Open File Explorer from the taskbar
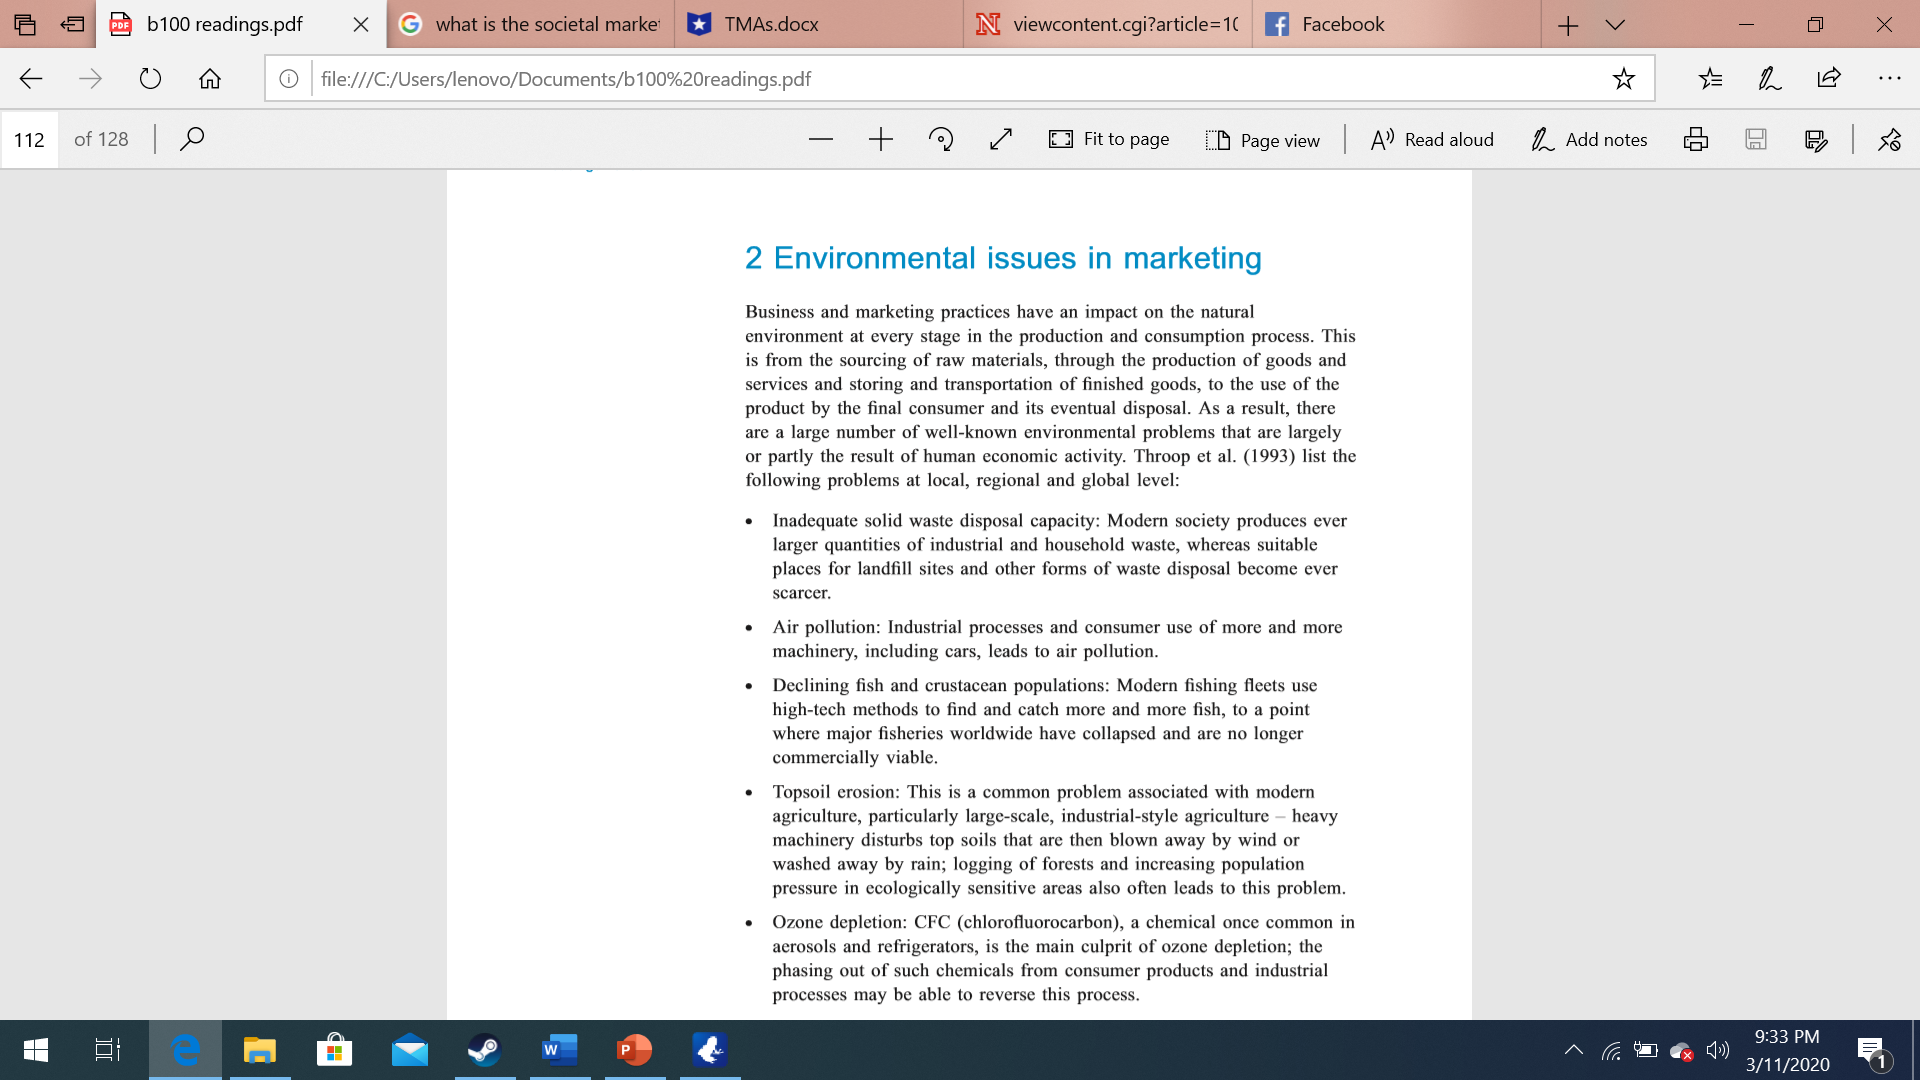This screenshot has width=1920, height=1080. [260, 1050]
